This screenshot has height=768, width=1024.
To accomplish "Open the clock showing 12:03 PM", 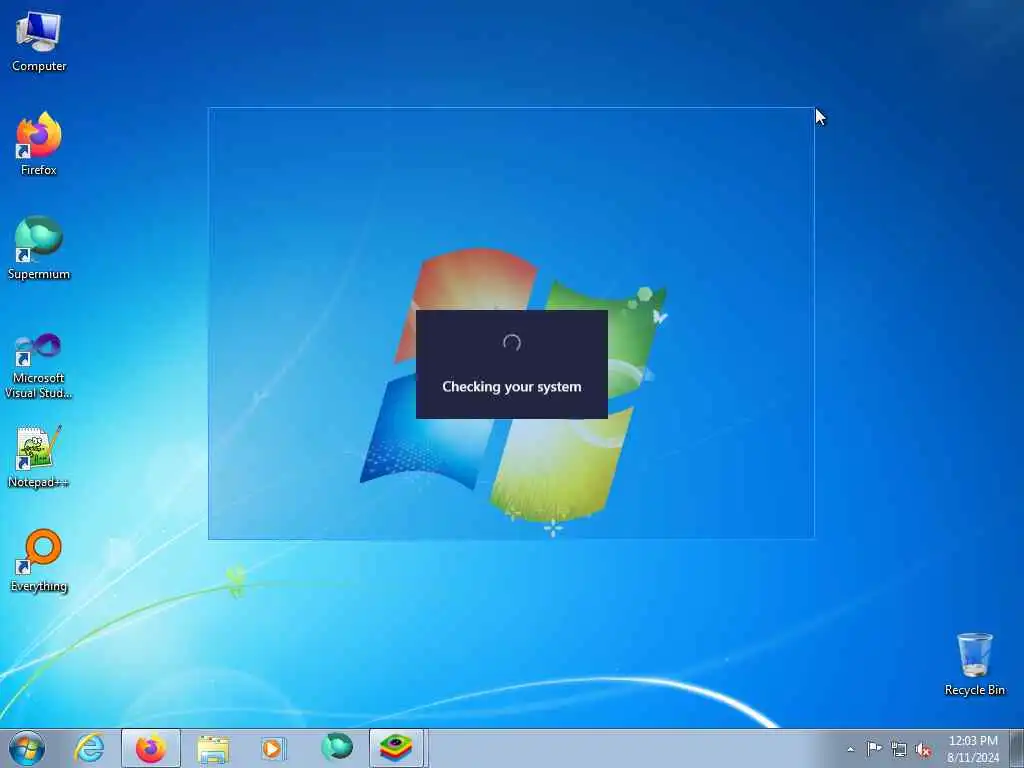I will [x=973, y=749].
